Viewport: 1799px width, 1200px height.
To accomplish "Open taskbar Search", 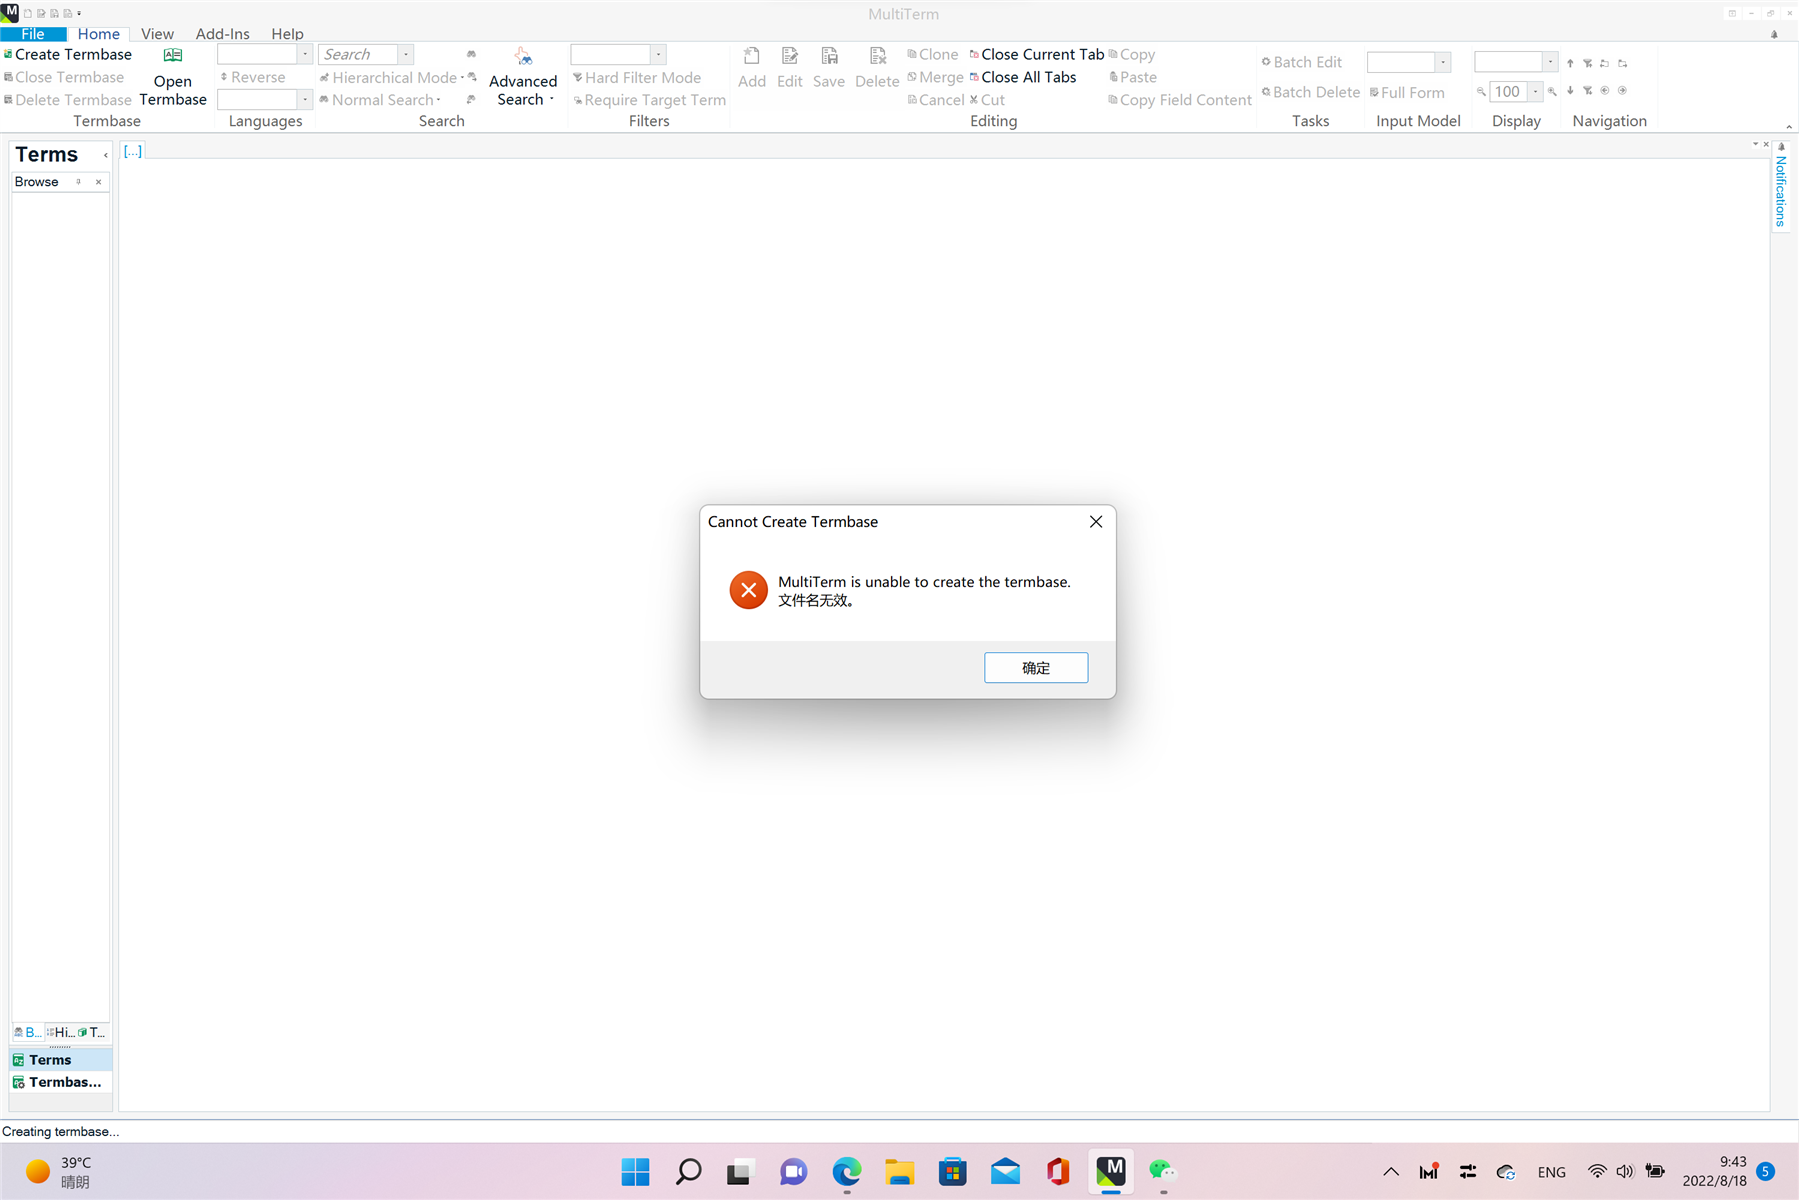I will [688, 1171].
